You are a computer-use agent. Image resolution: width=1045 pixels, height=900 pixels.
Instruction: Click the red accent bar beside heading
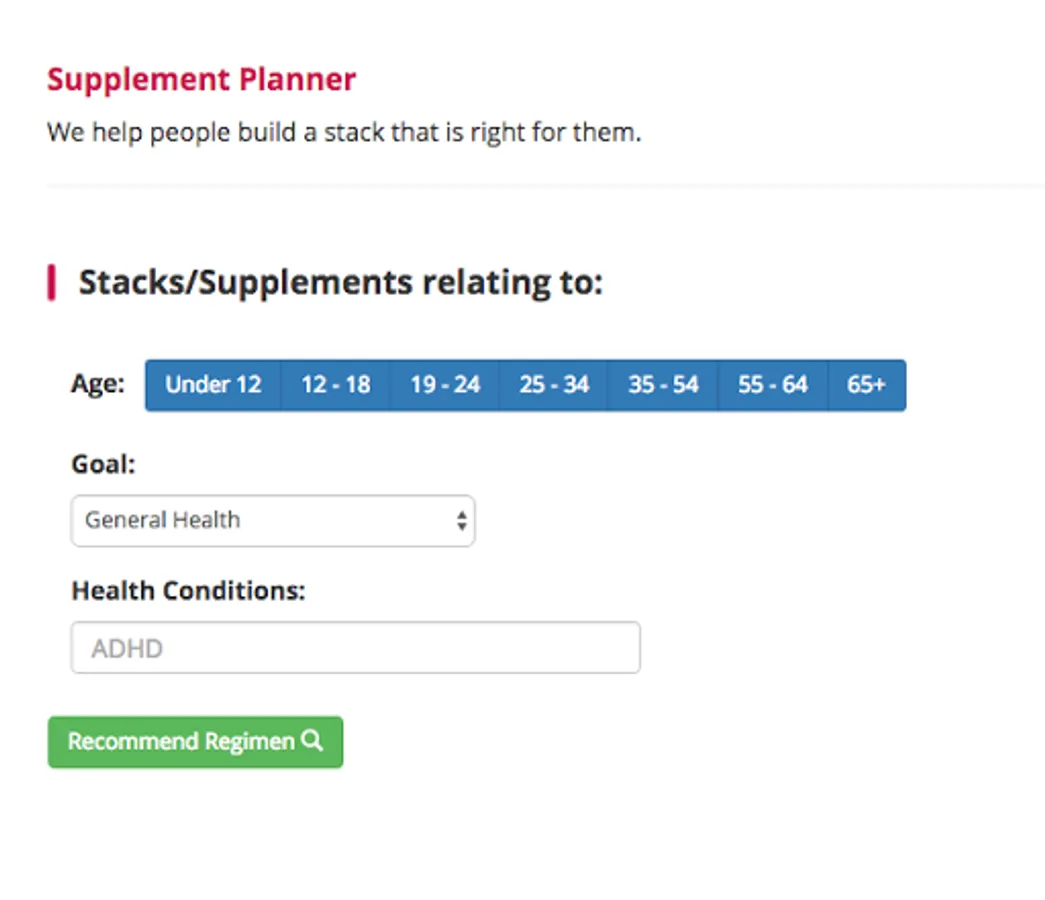click(51, 283)
